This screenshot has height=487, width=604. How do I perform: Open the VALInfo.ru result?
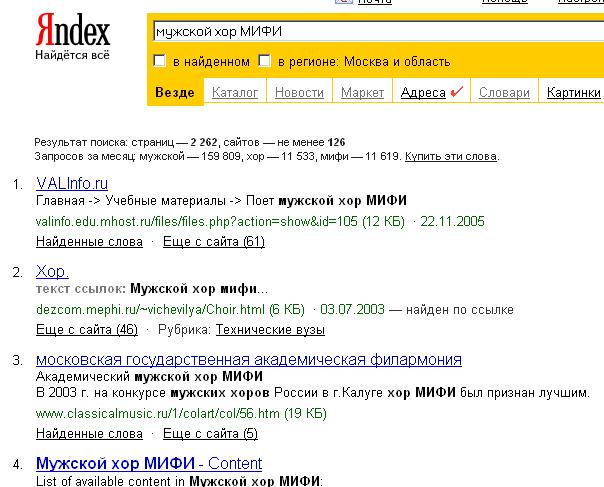pos(72,183)
